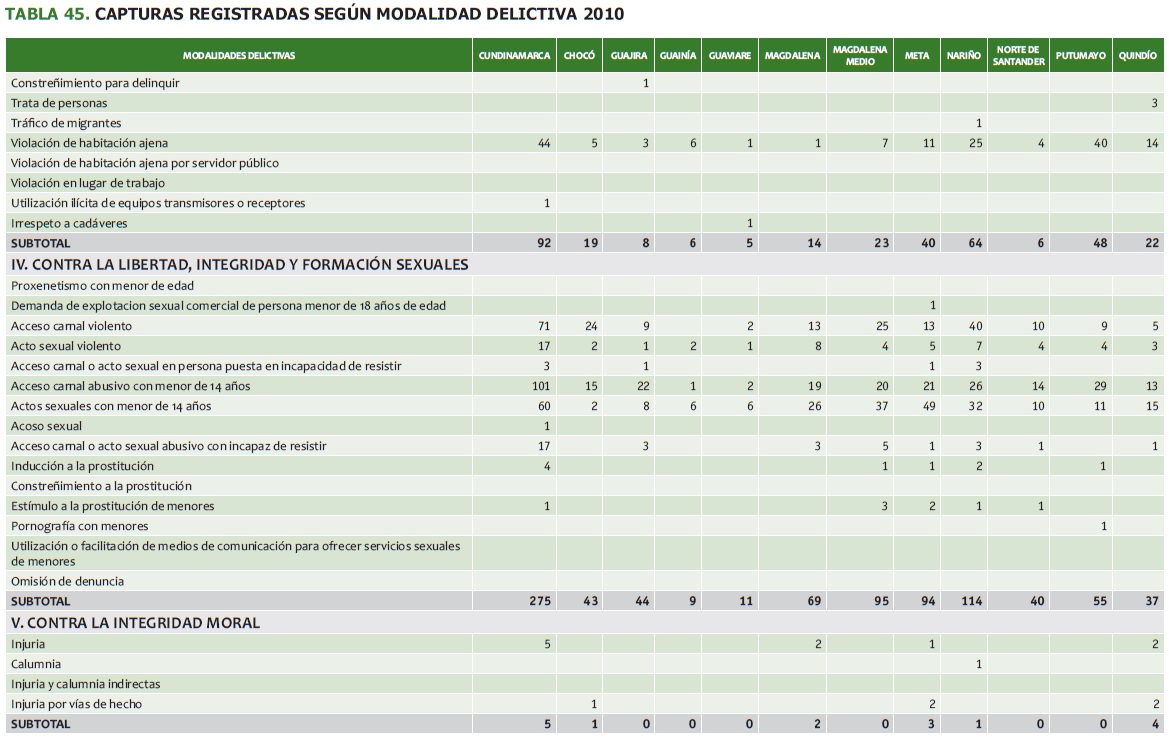Click heading 'IV. CONTRA LA LIBERTAD, INTEGRIDAD Y FORMACIÓN SEXUALES'
The image size is (1169, 741).
coord(239,265)
